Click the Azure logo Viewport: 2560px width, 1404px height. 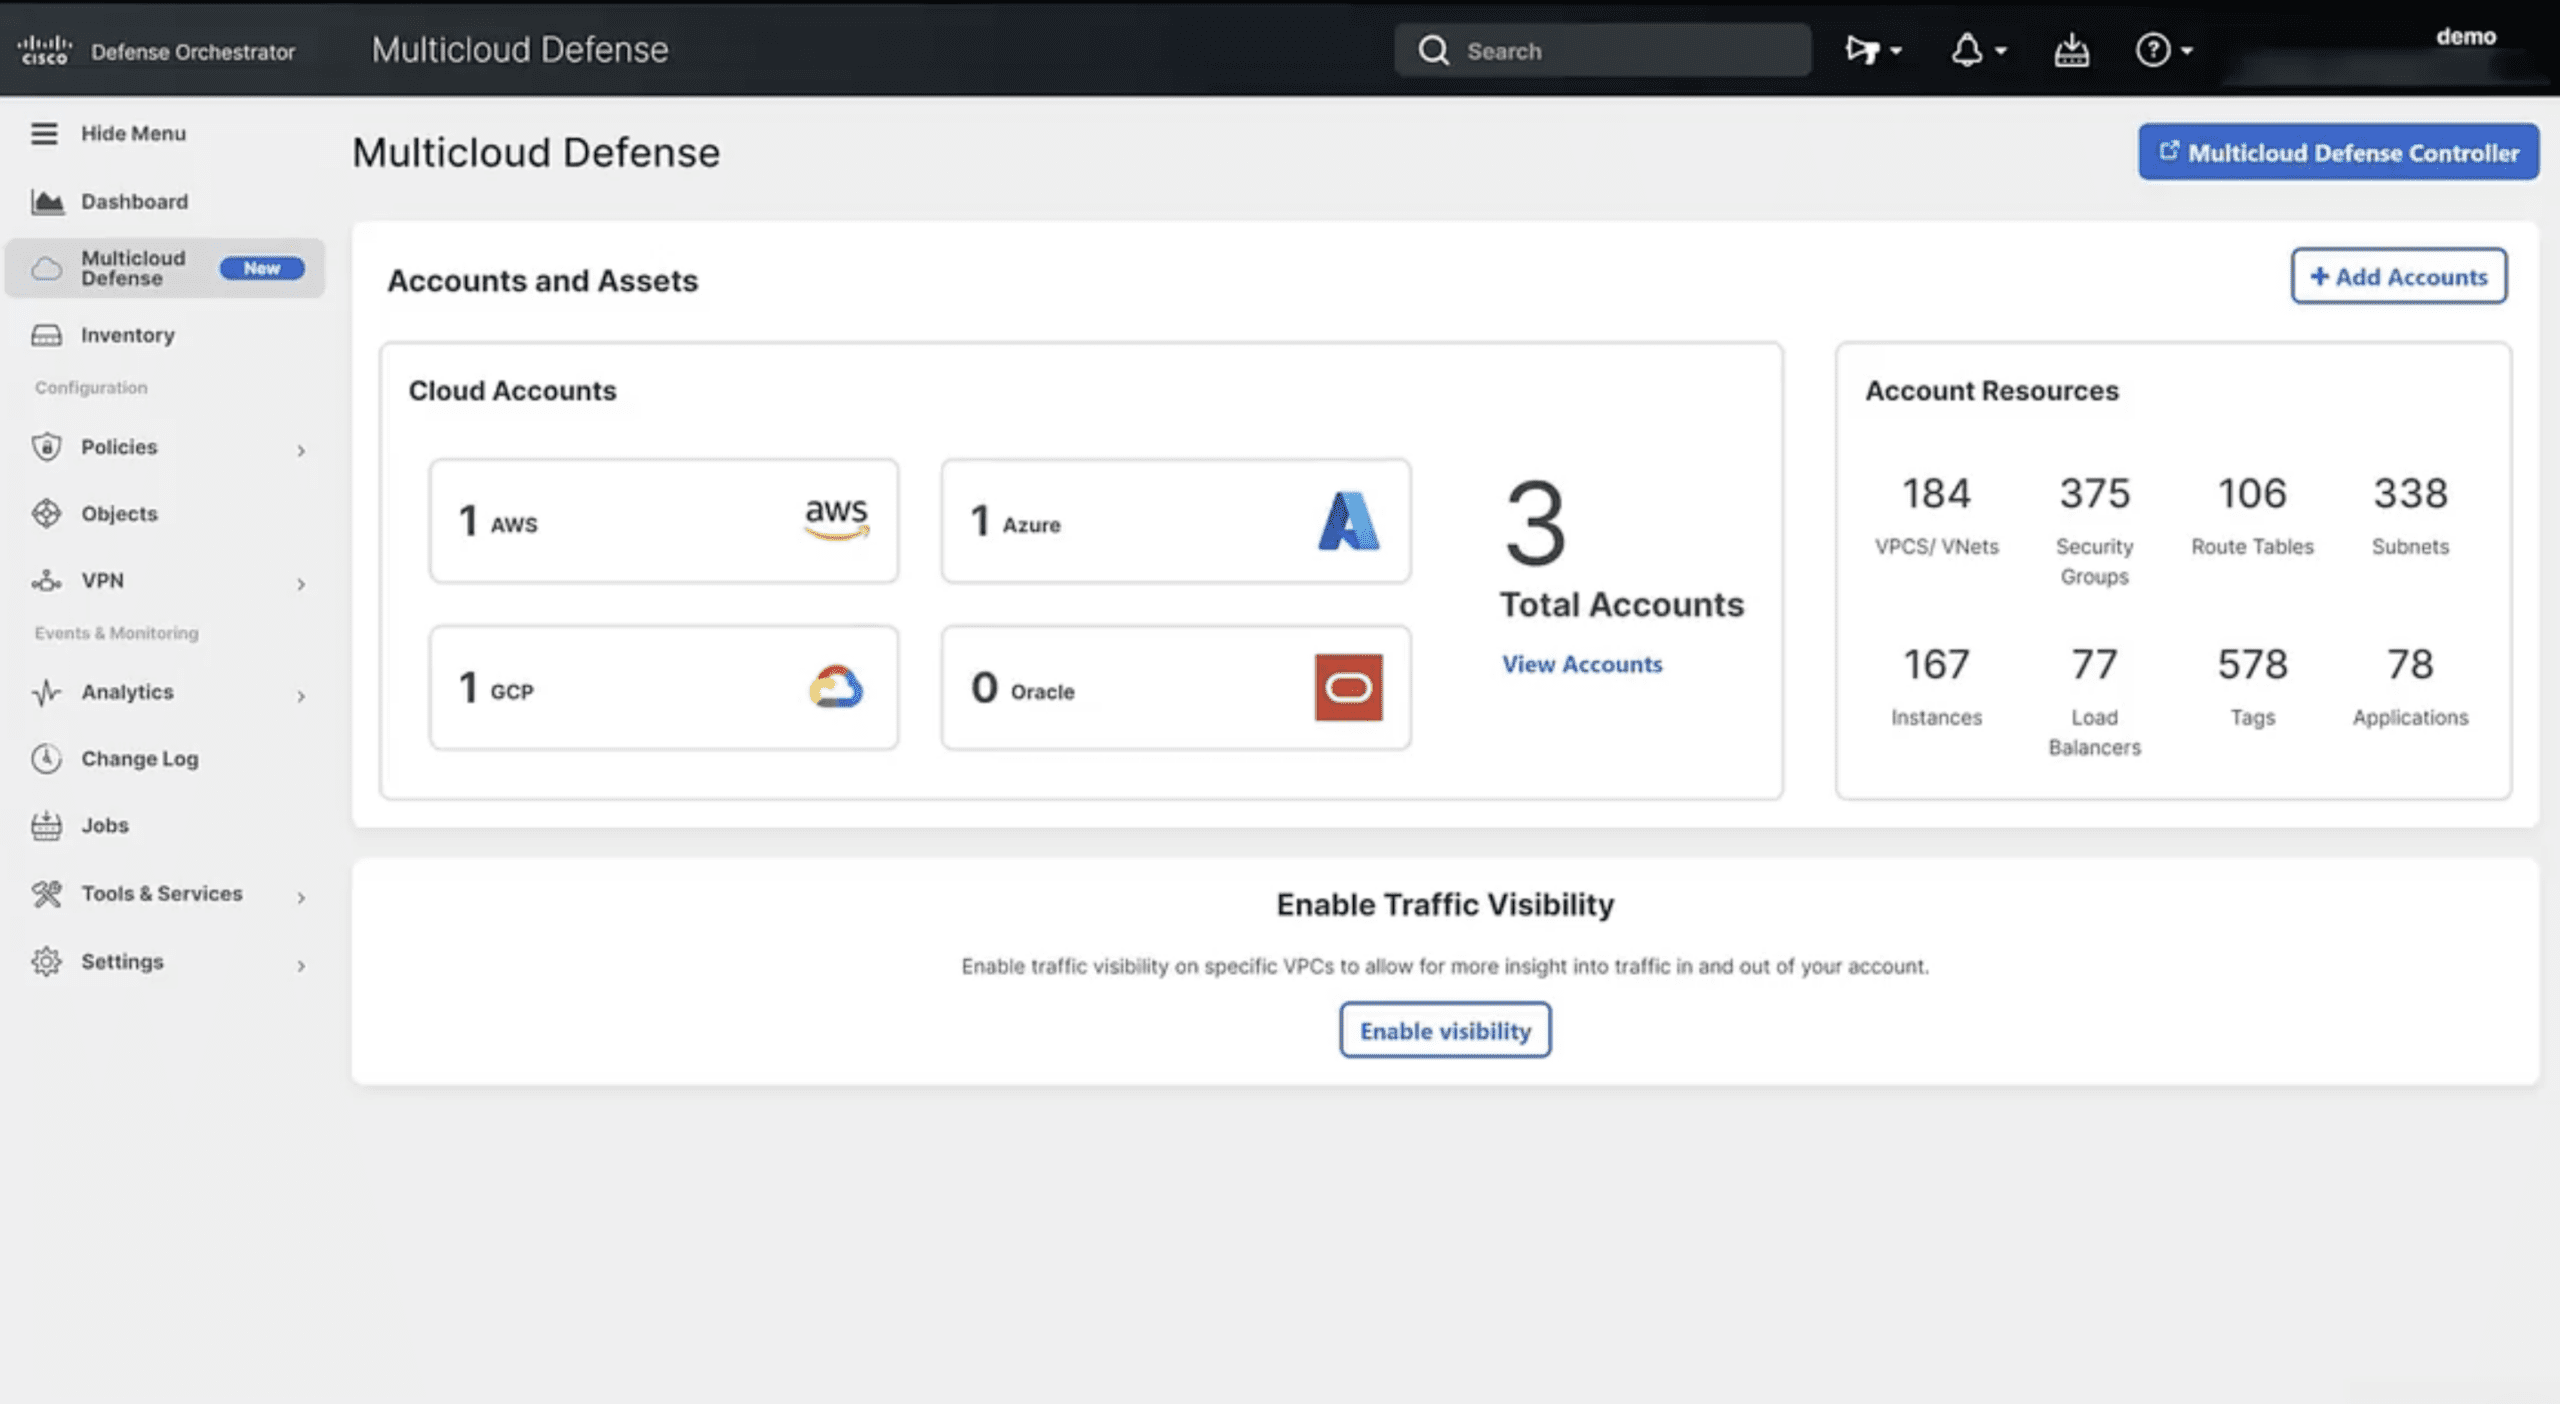click(1348, 521)
